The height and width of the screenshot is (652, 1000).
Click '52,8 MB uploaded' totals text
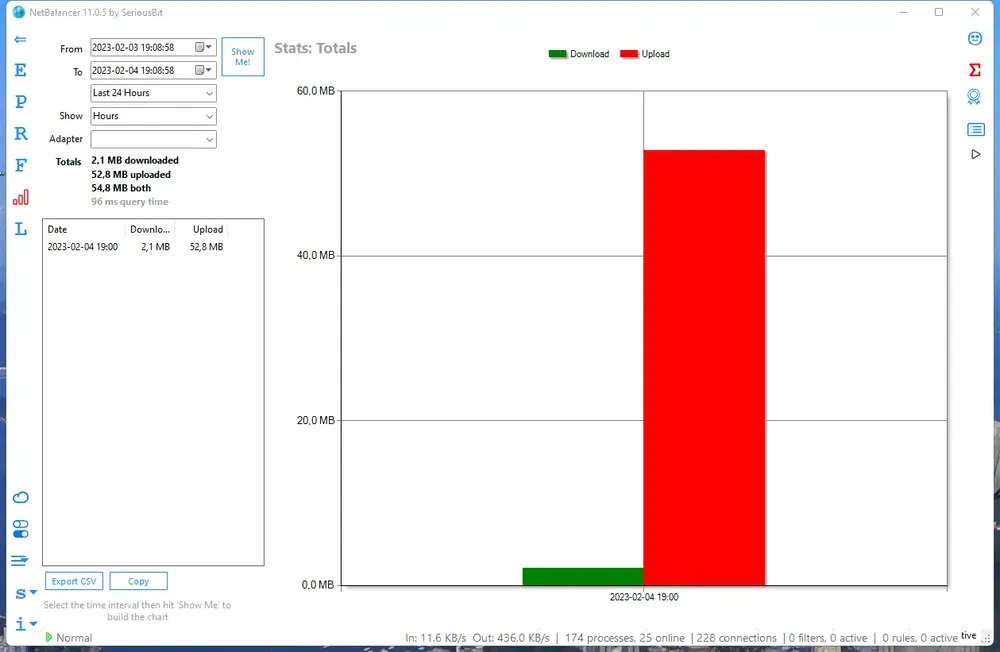[x=131, y=175]
